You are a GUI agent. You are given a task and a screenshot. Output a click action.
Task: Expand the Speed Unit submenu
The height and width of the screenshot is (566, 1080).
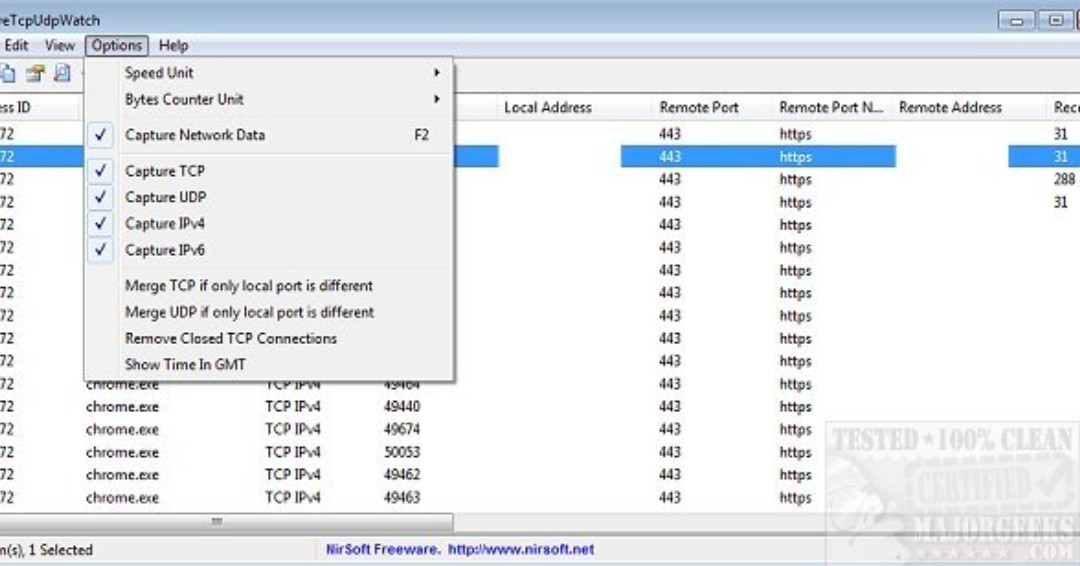(269, 72)
